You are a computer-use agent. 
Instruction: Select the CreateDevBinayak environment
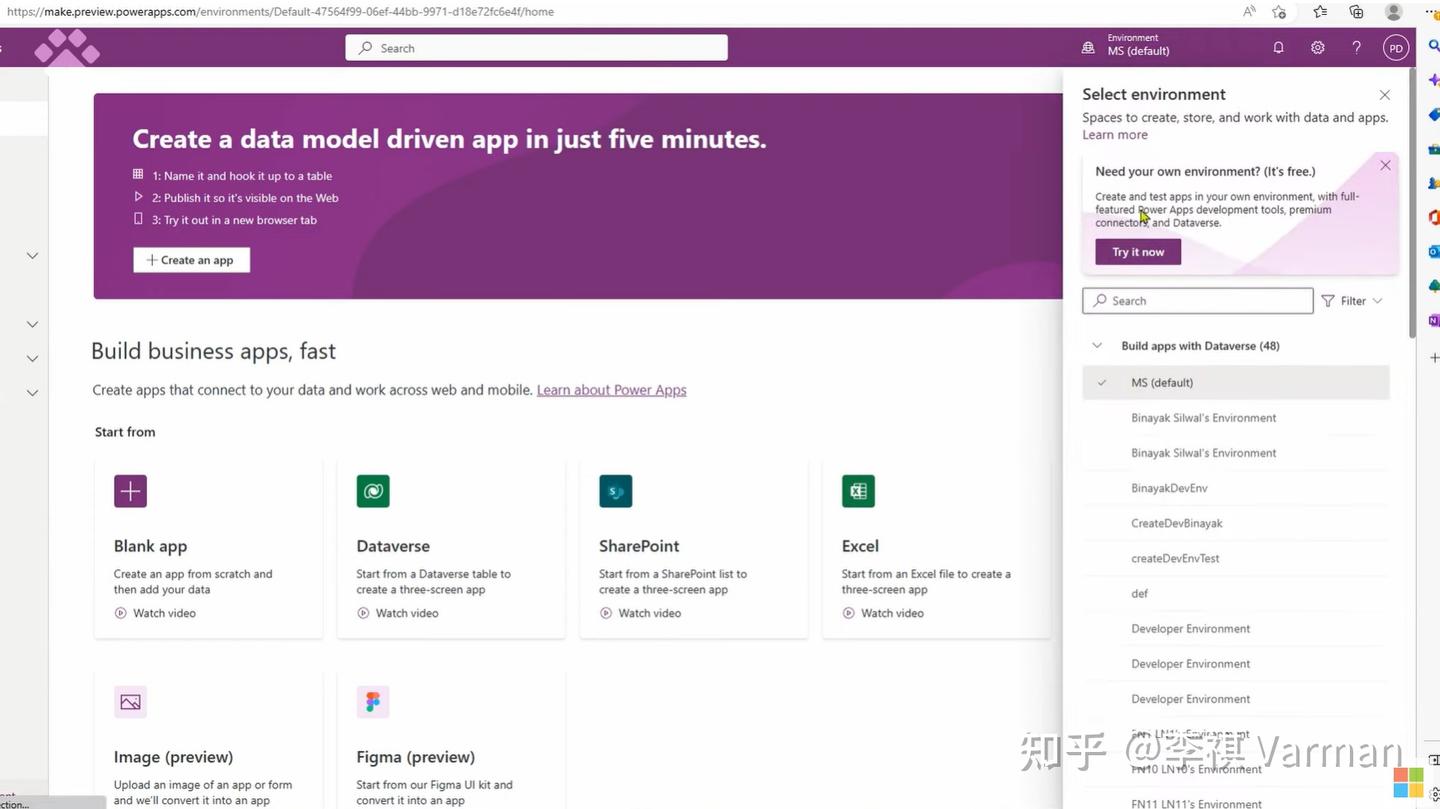click(1236, 523)
